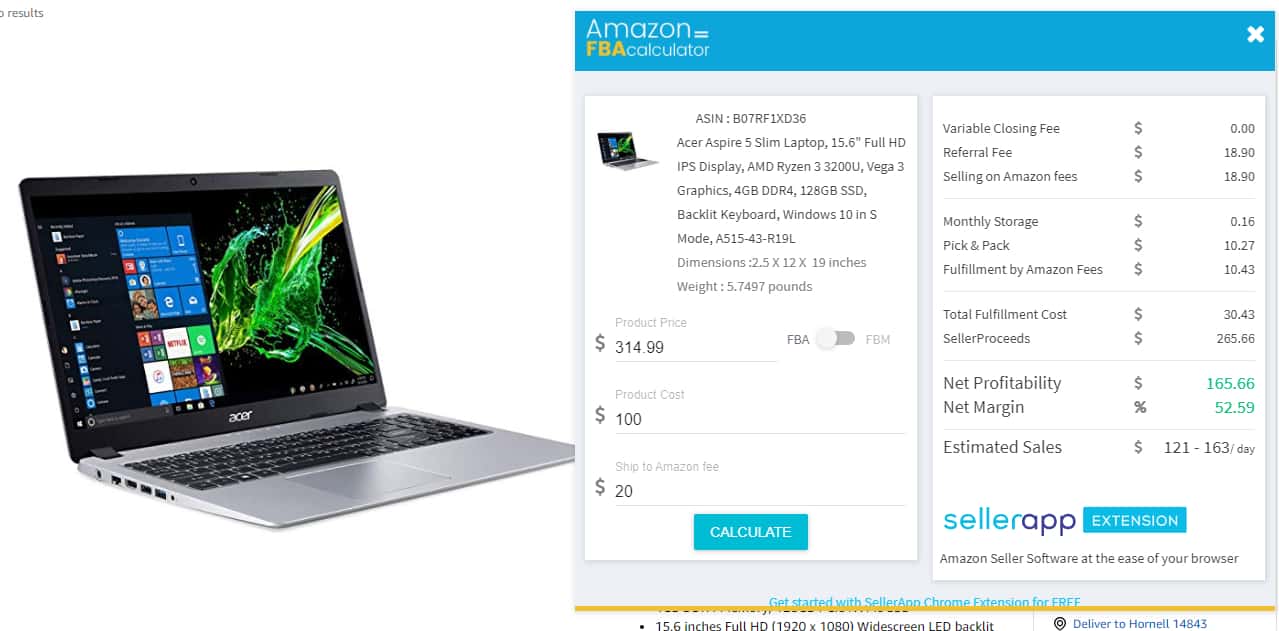Click the delivery location pin icon
The width and height of the screenshot is (1279, 631).
click(1060, 623)
